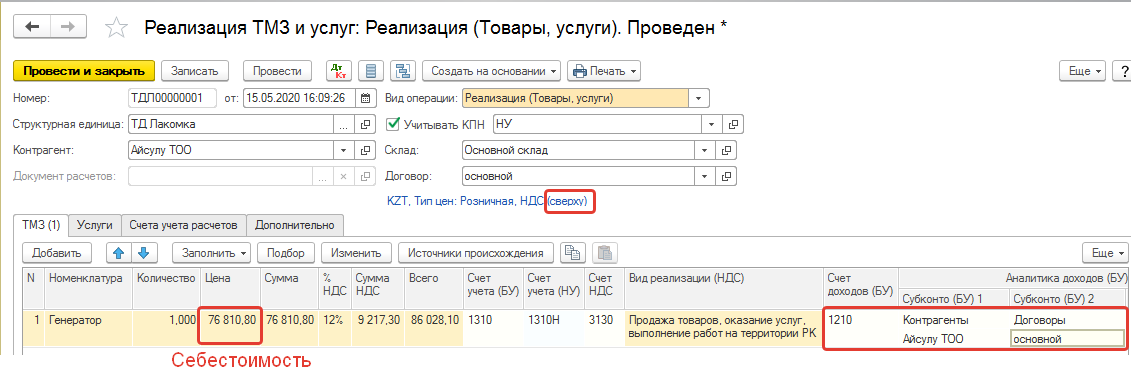Open calendar picker for document date
The width and height of the screenshot is (1131, 385).
tap(365, 97)
